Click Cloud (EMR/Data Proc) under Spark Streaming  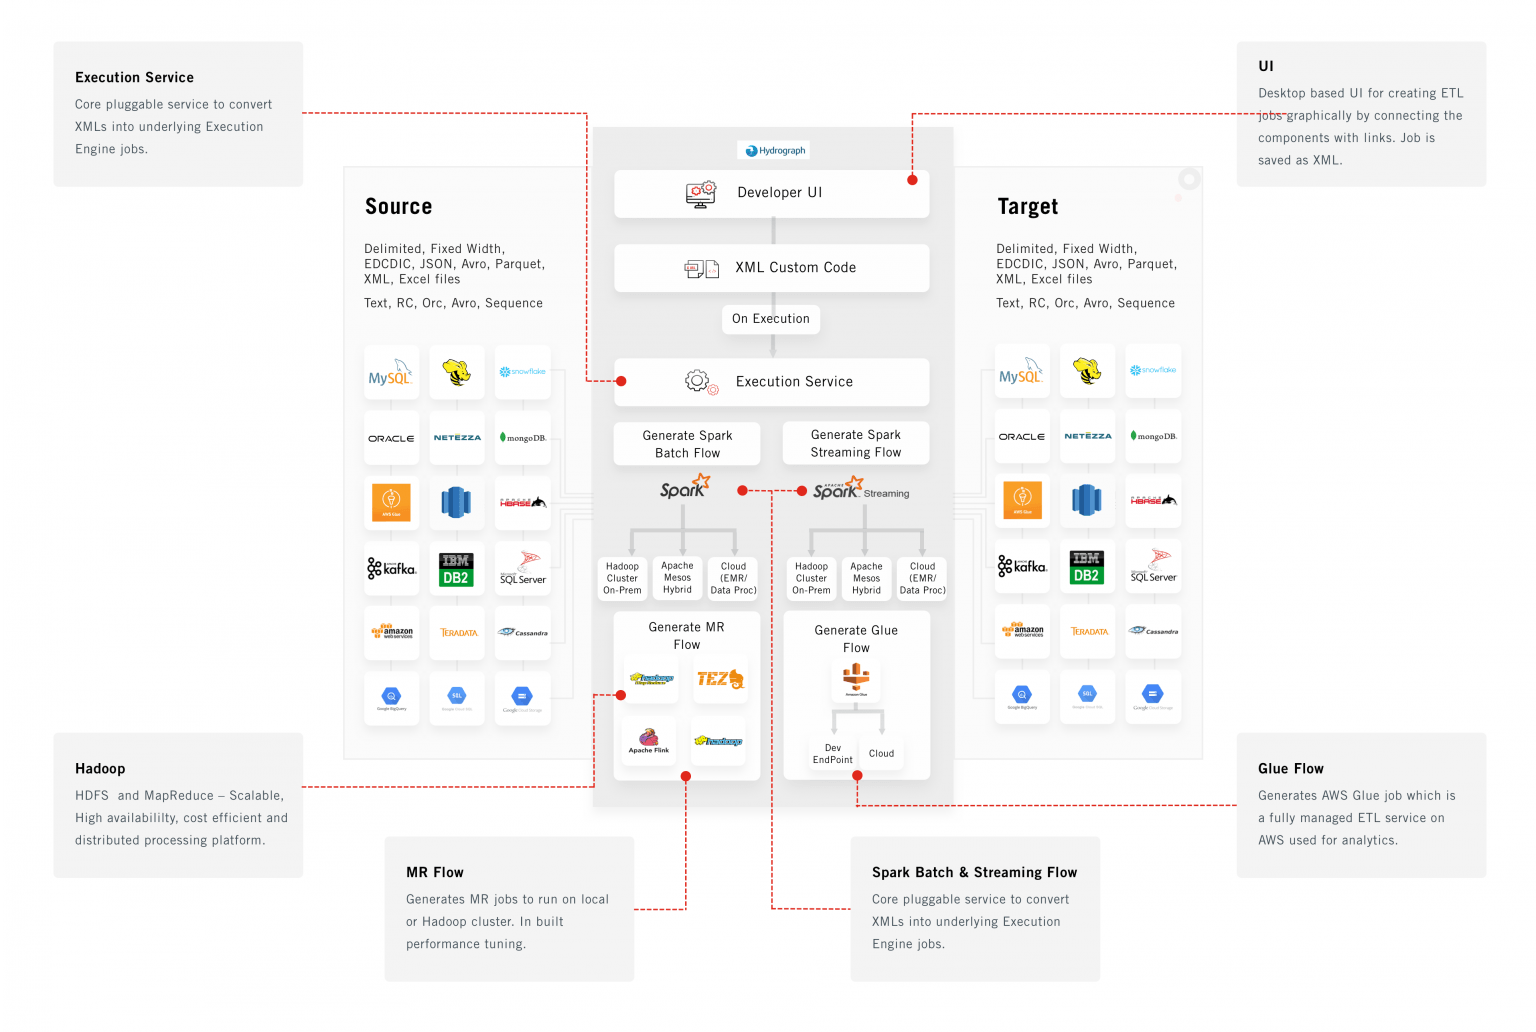(x=922, y=578)
